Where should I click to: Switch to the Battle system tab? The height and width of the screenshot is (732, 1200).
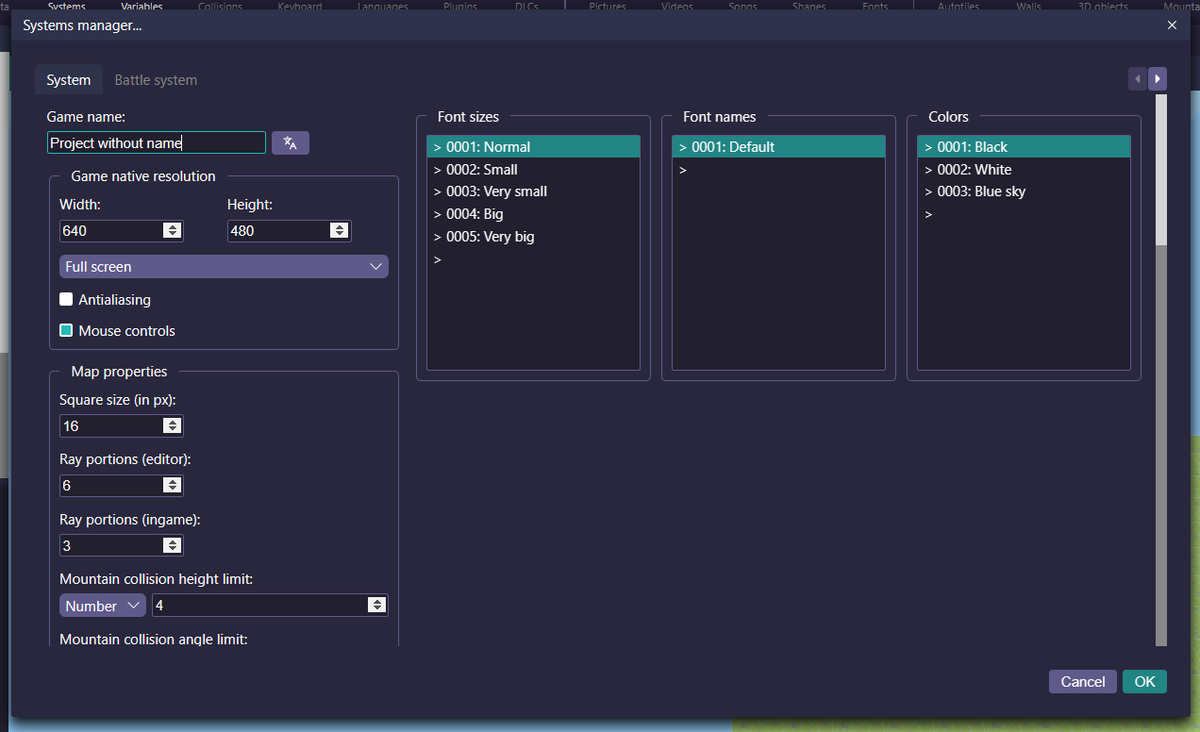[x=156, y=80]
